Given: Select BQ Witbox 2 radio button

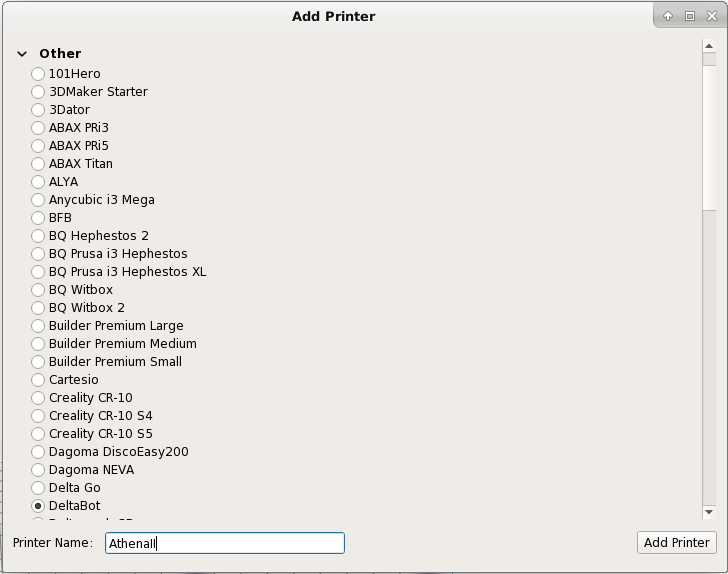Looking at the screenshot, I should [38, 308].
